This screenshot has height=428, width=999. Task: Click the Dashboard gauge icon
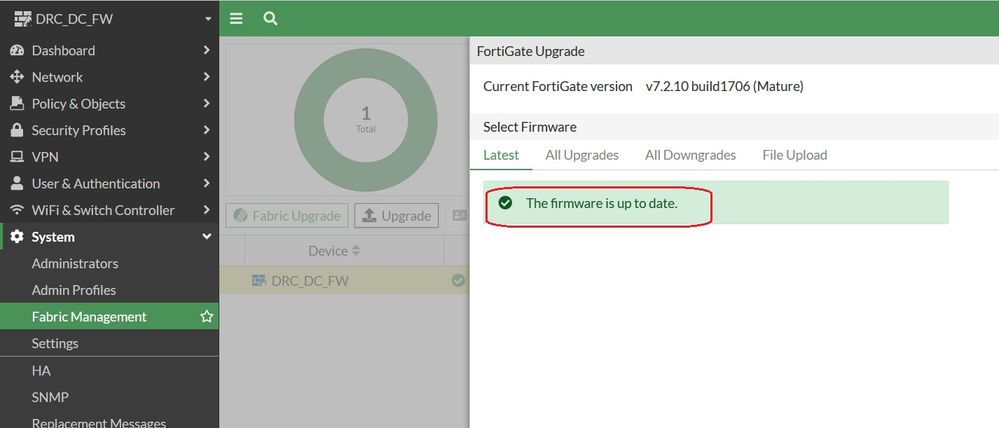[x=16, y=50]
